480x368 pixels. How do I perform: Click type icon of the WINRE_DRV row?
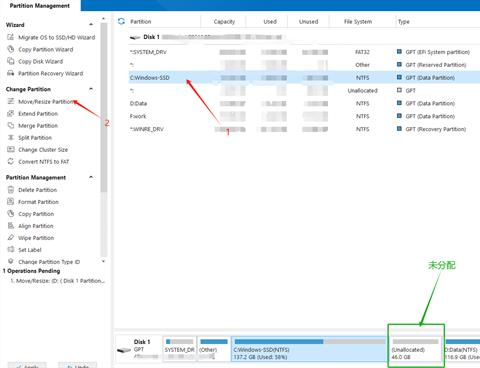coord(399,129)
